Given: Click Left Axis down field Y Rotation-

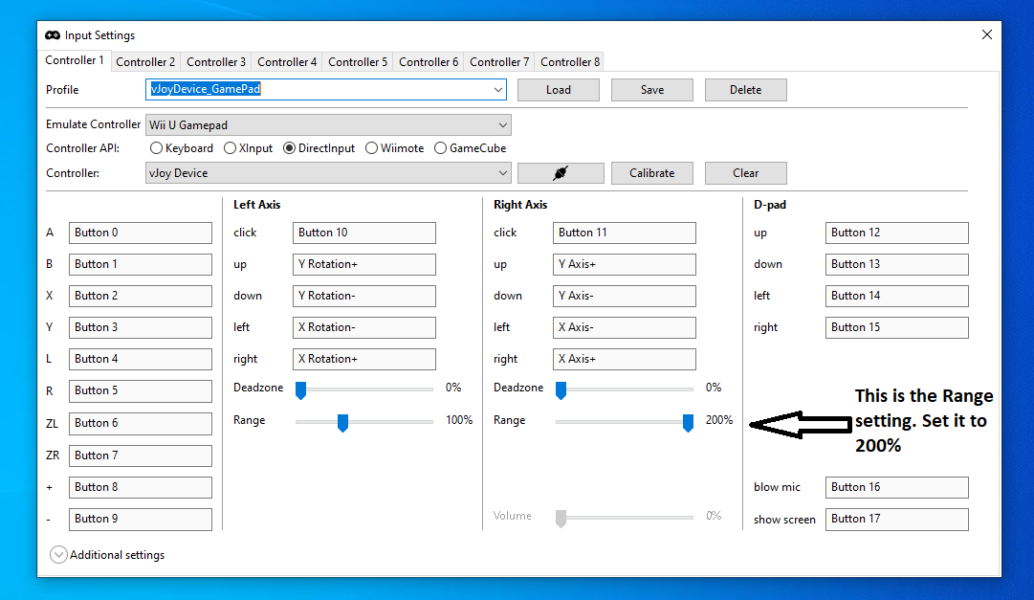Looking at the screenshot, I should [364, 296].
